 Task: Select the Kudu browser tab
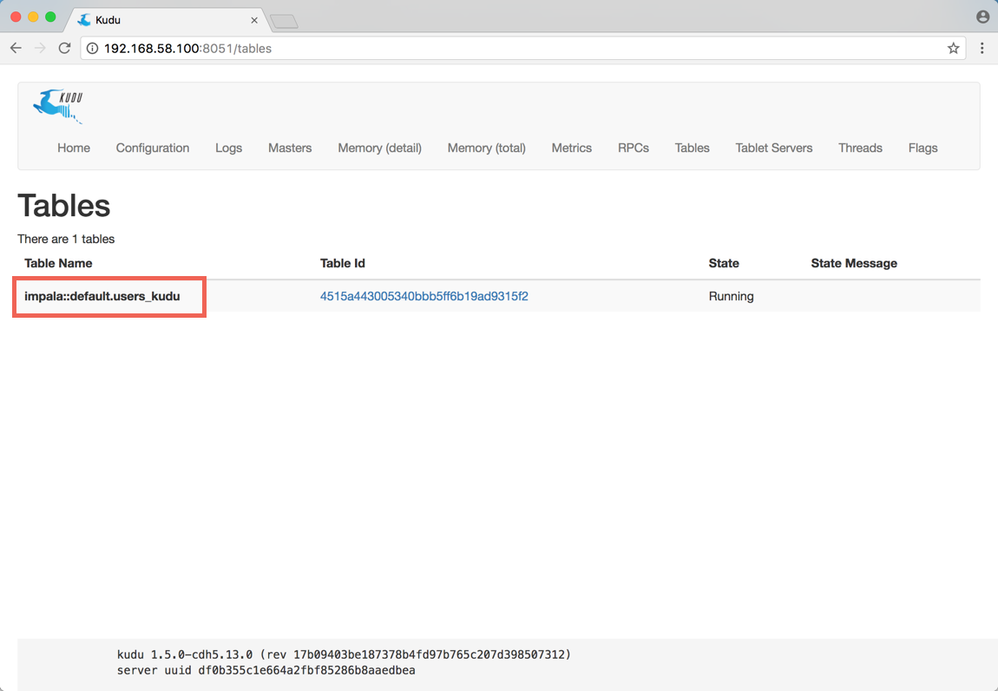click(165, 20)
